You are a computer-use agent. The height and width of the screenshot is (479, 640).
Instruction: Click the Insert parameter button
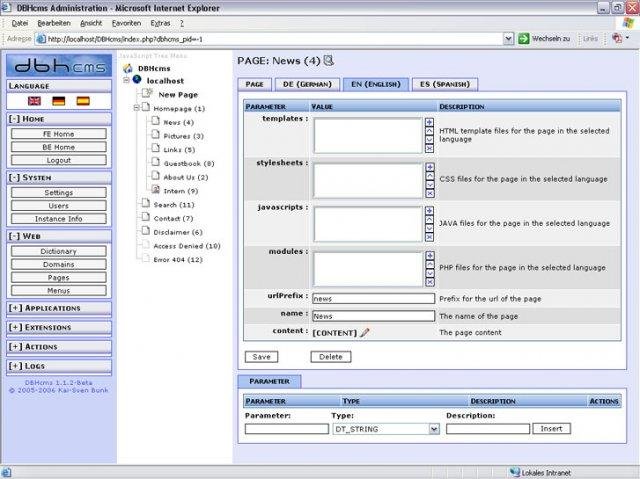tap(551, 428)
